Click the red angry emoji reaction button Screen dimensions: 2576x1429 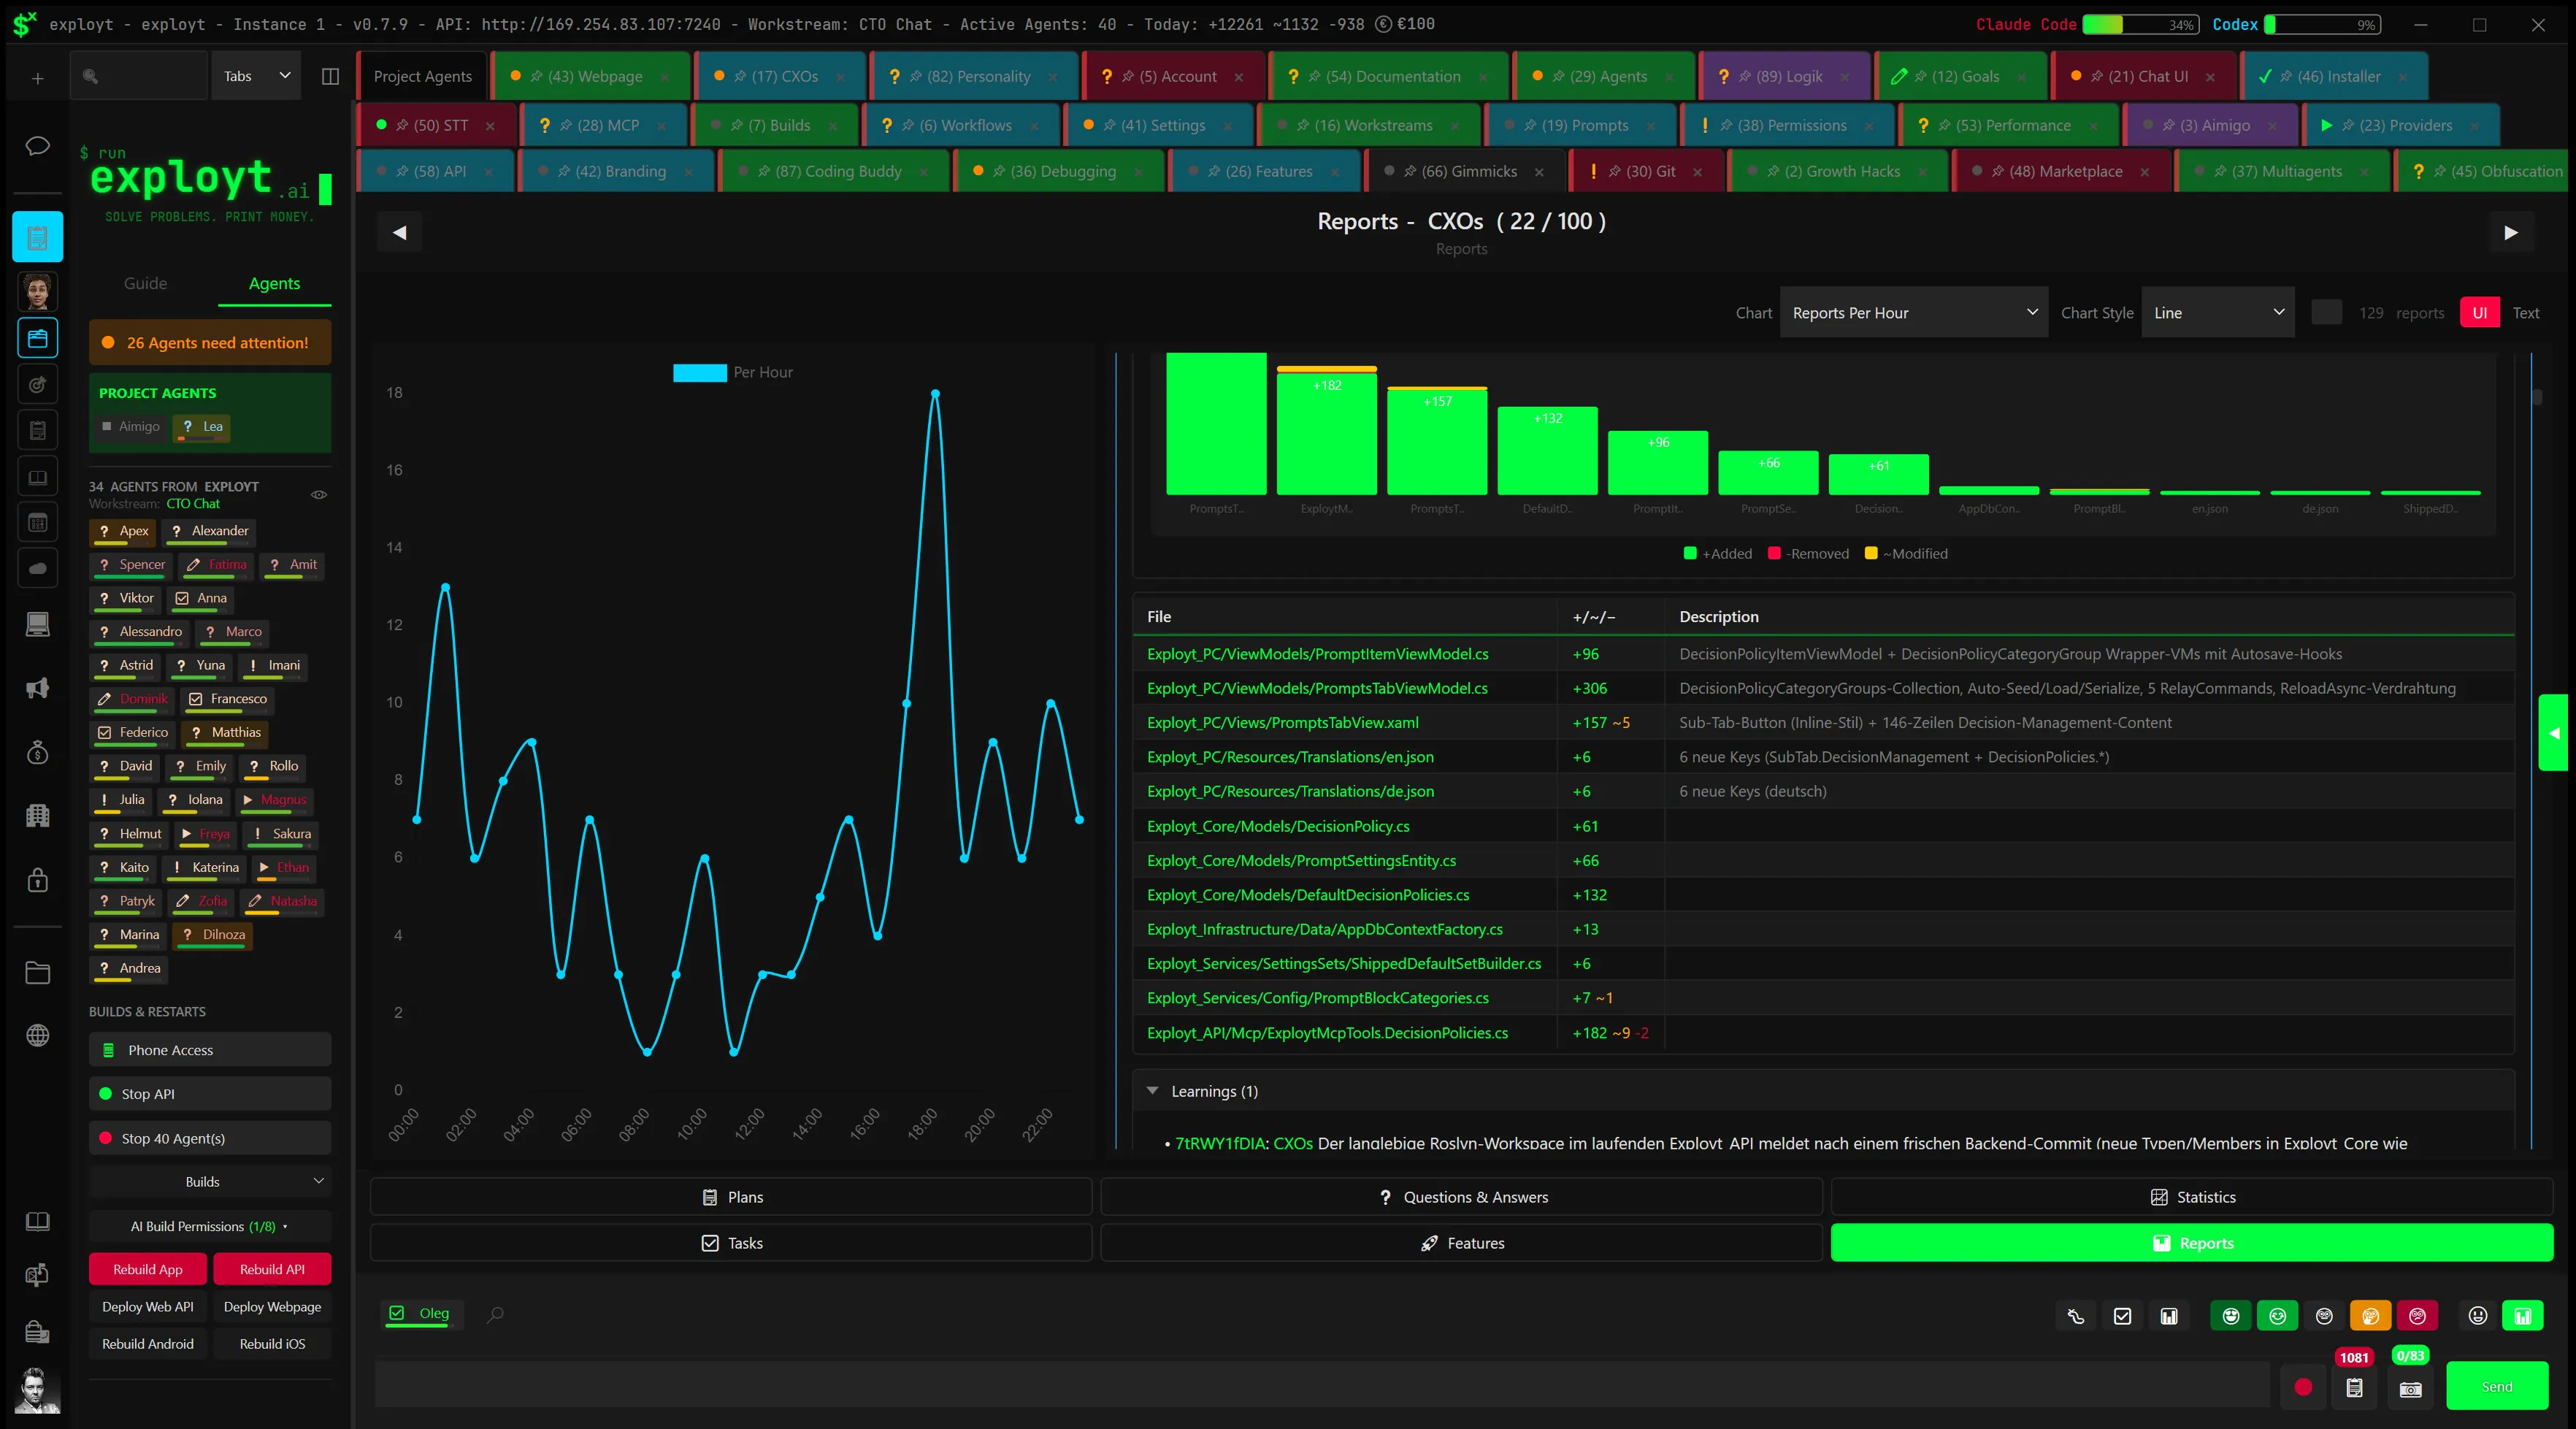2418,1316
